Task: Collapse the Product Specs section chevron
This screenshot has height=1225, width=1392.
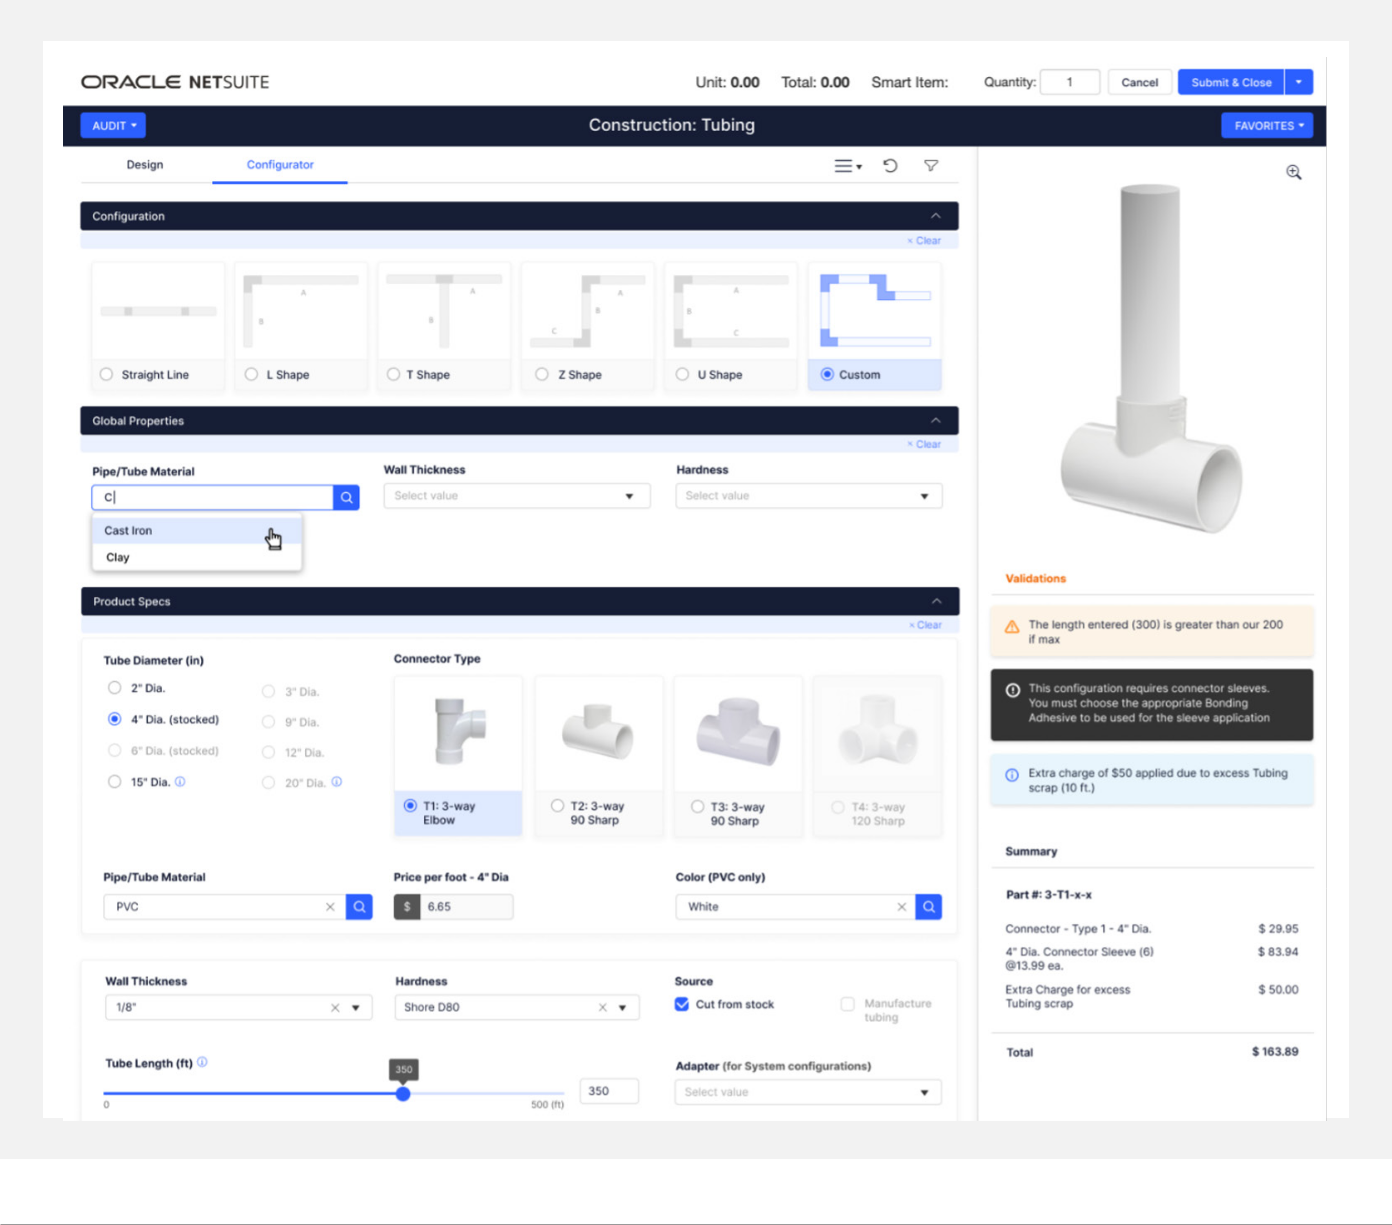Action: (936, 601)
